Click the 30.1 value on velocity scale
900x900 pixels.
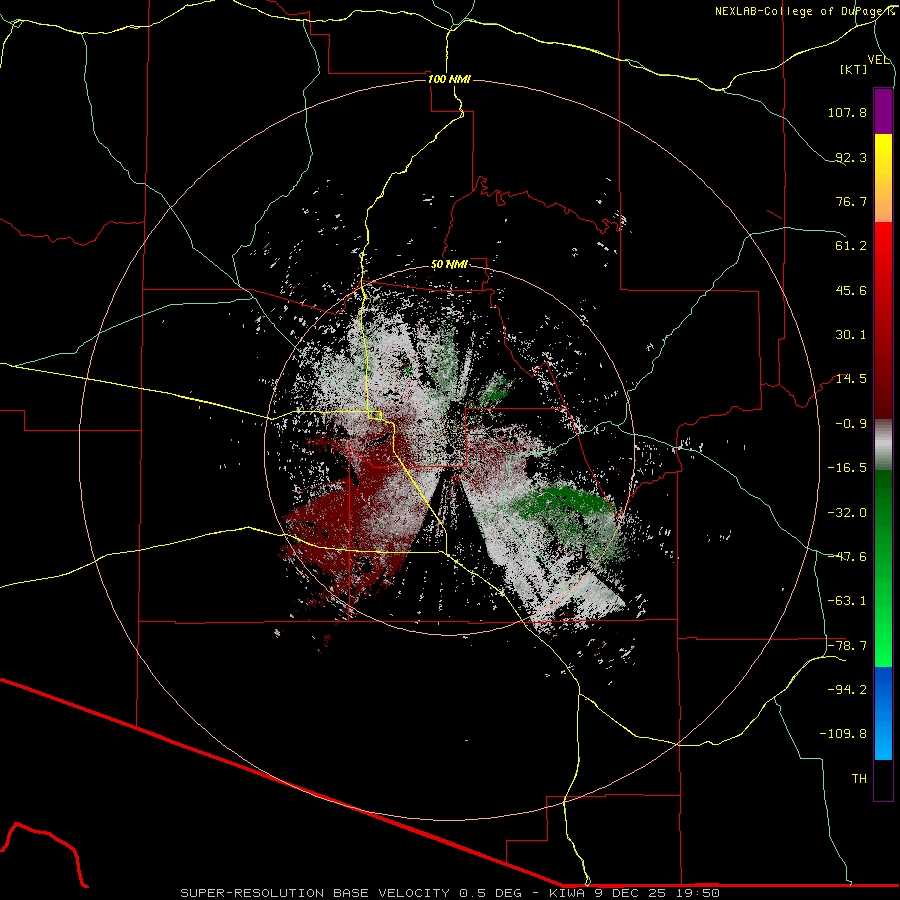click(x=851, y=335)
